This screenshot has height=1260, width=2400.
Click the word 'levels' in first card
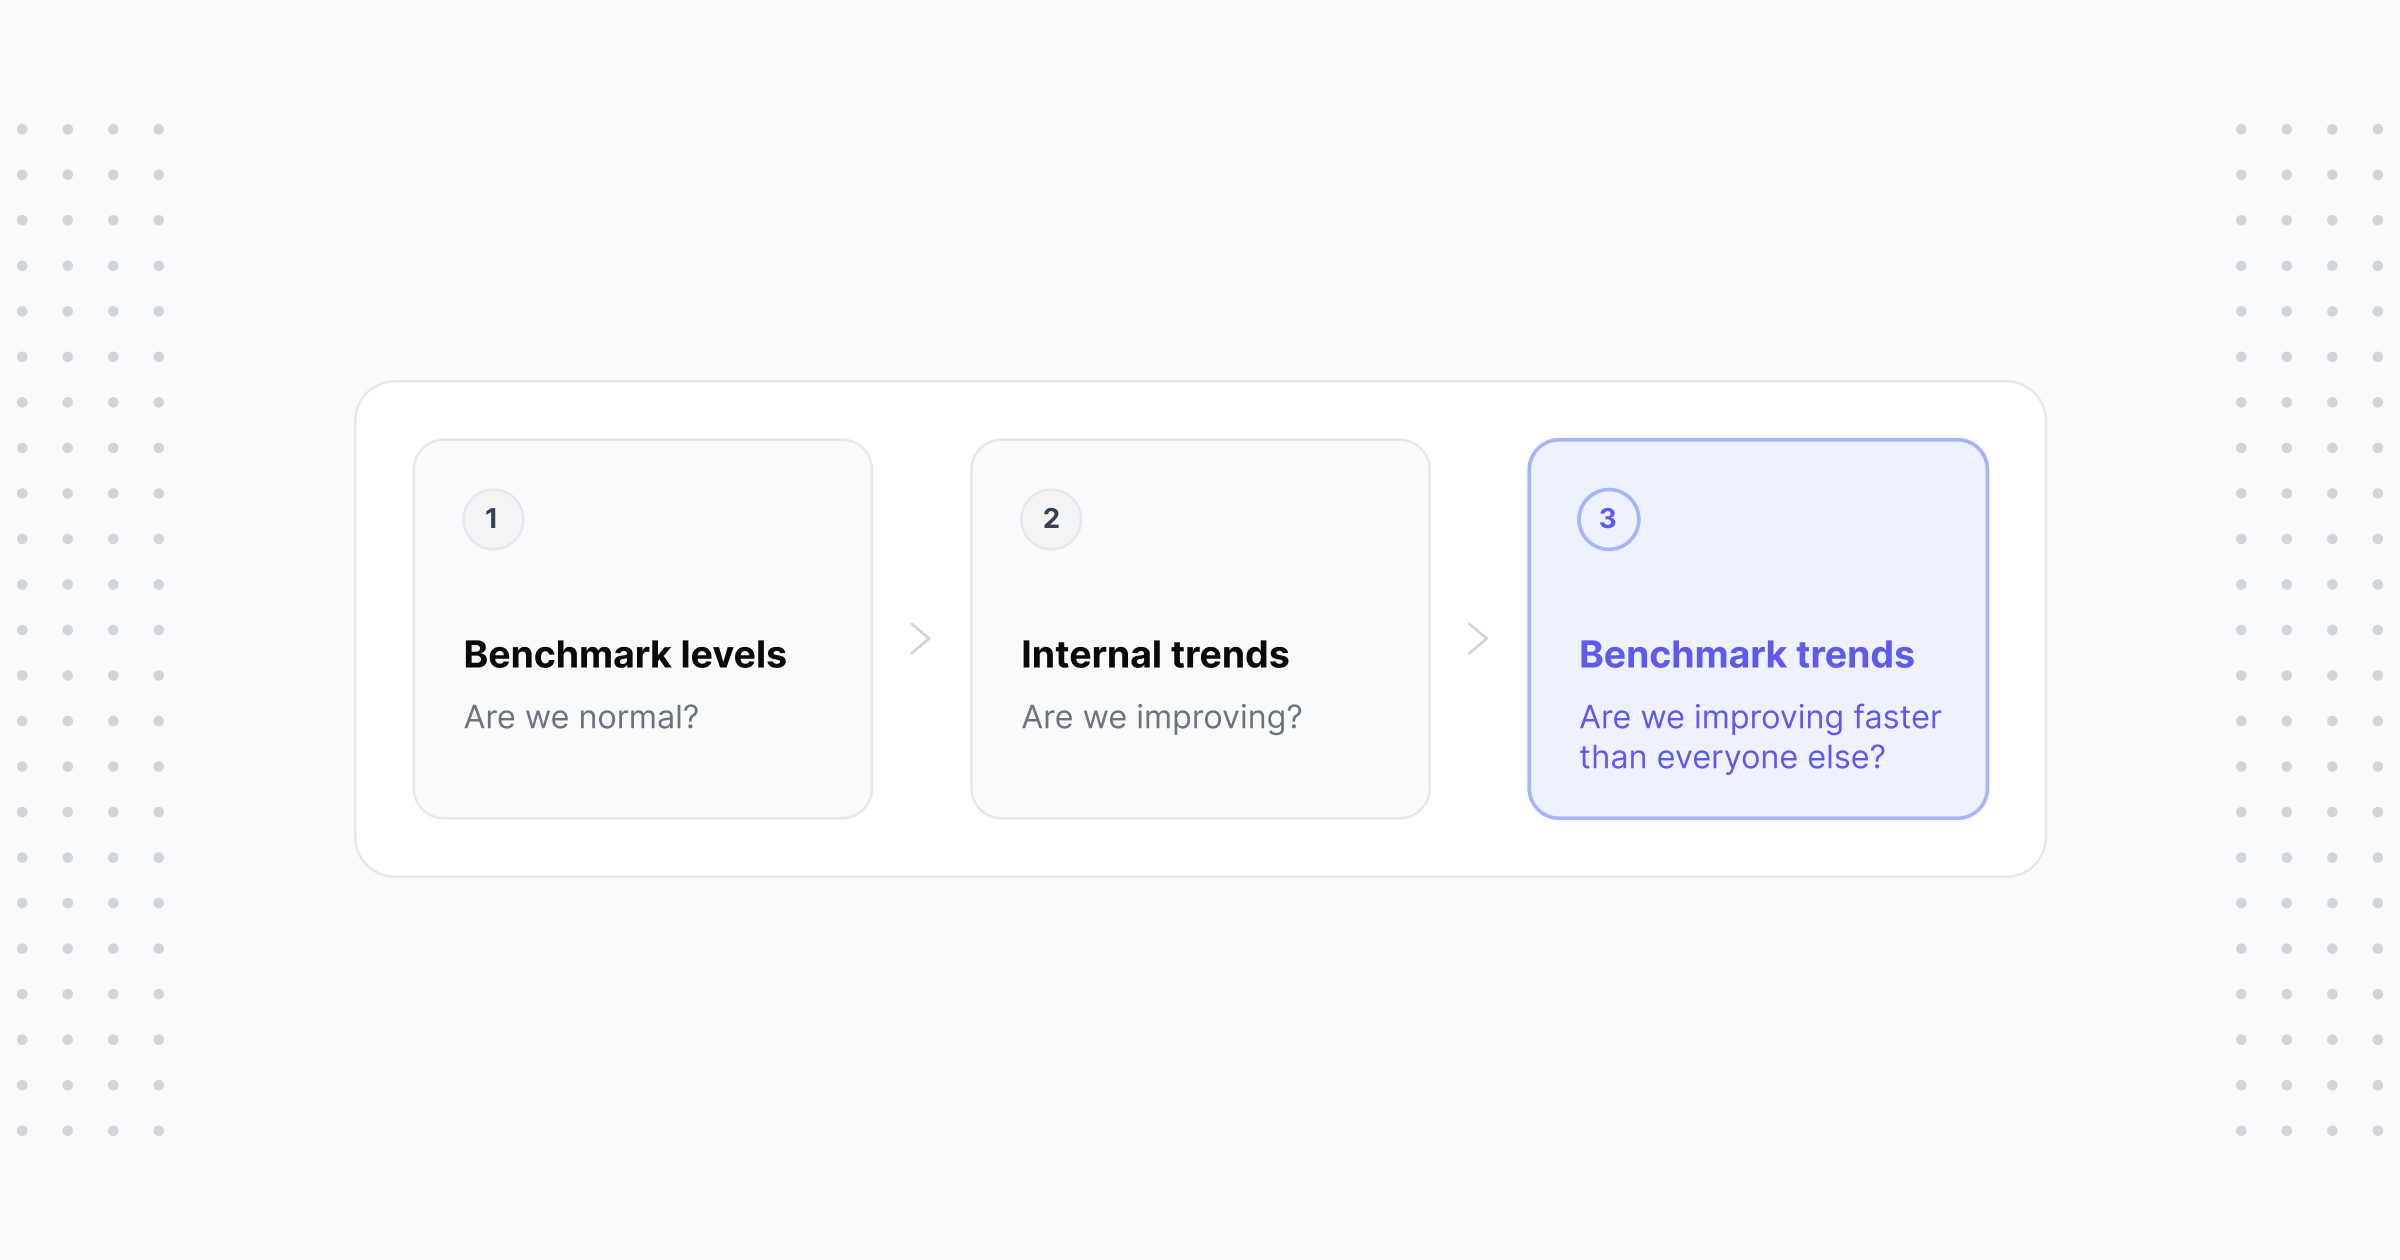point(734,655)
